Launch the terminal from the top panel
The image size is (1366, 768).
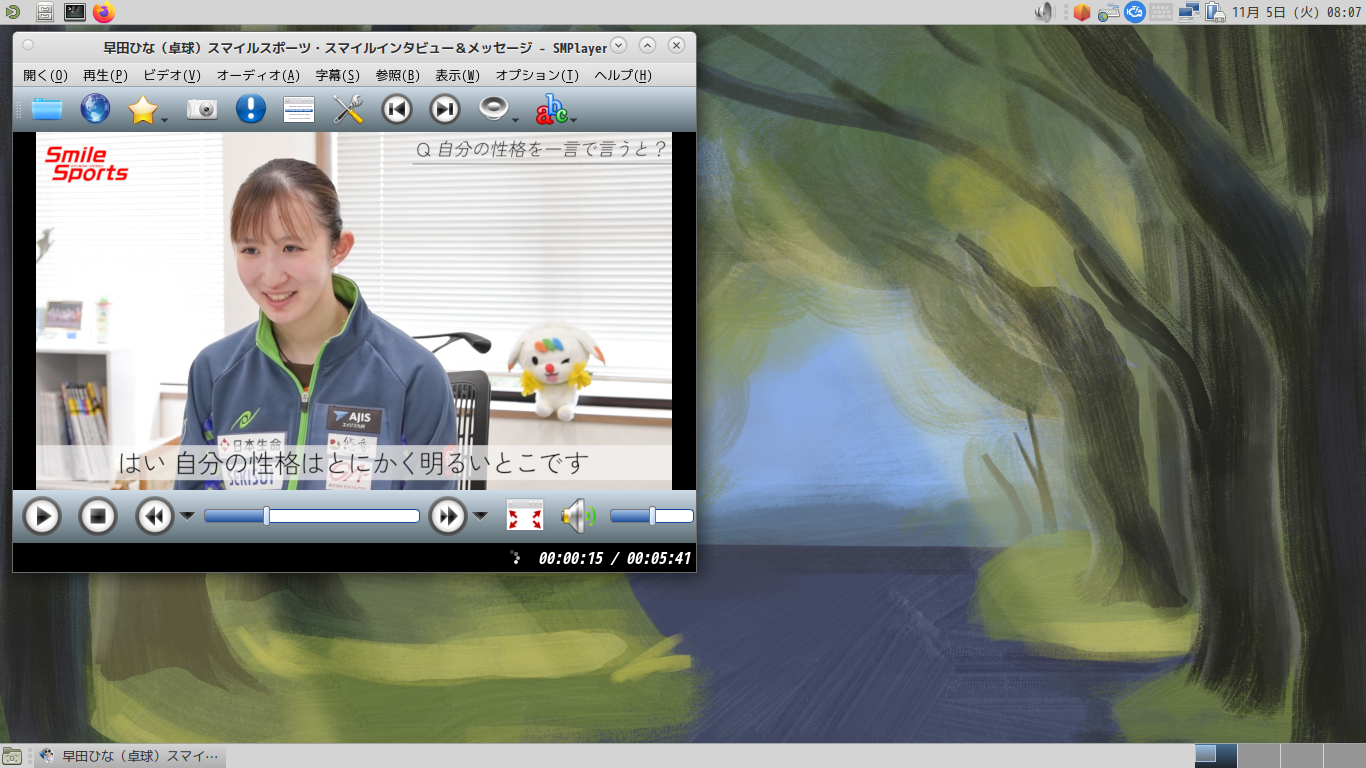[74, 12]
